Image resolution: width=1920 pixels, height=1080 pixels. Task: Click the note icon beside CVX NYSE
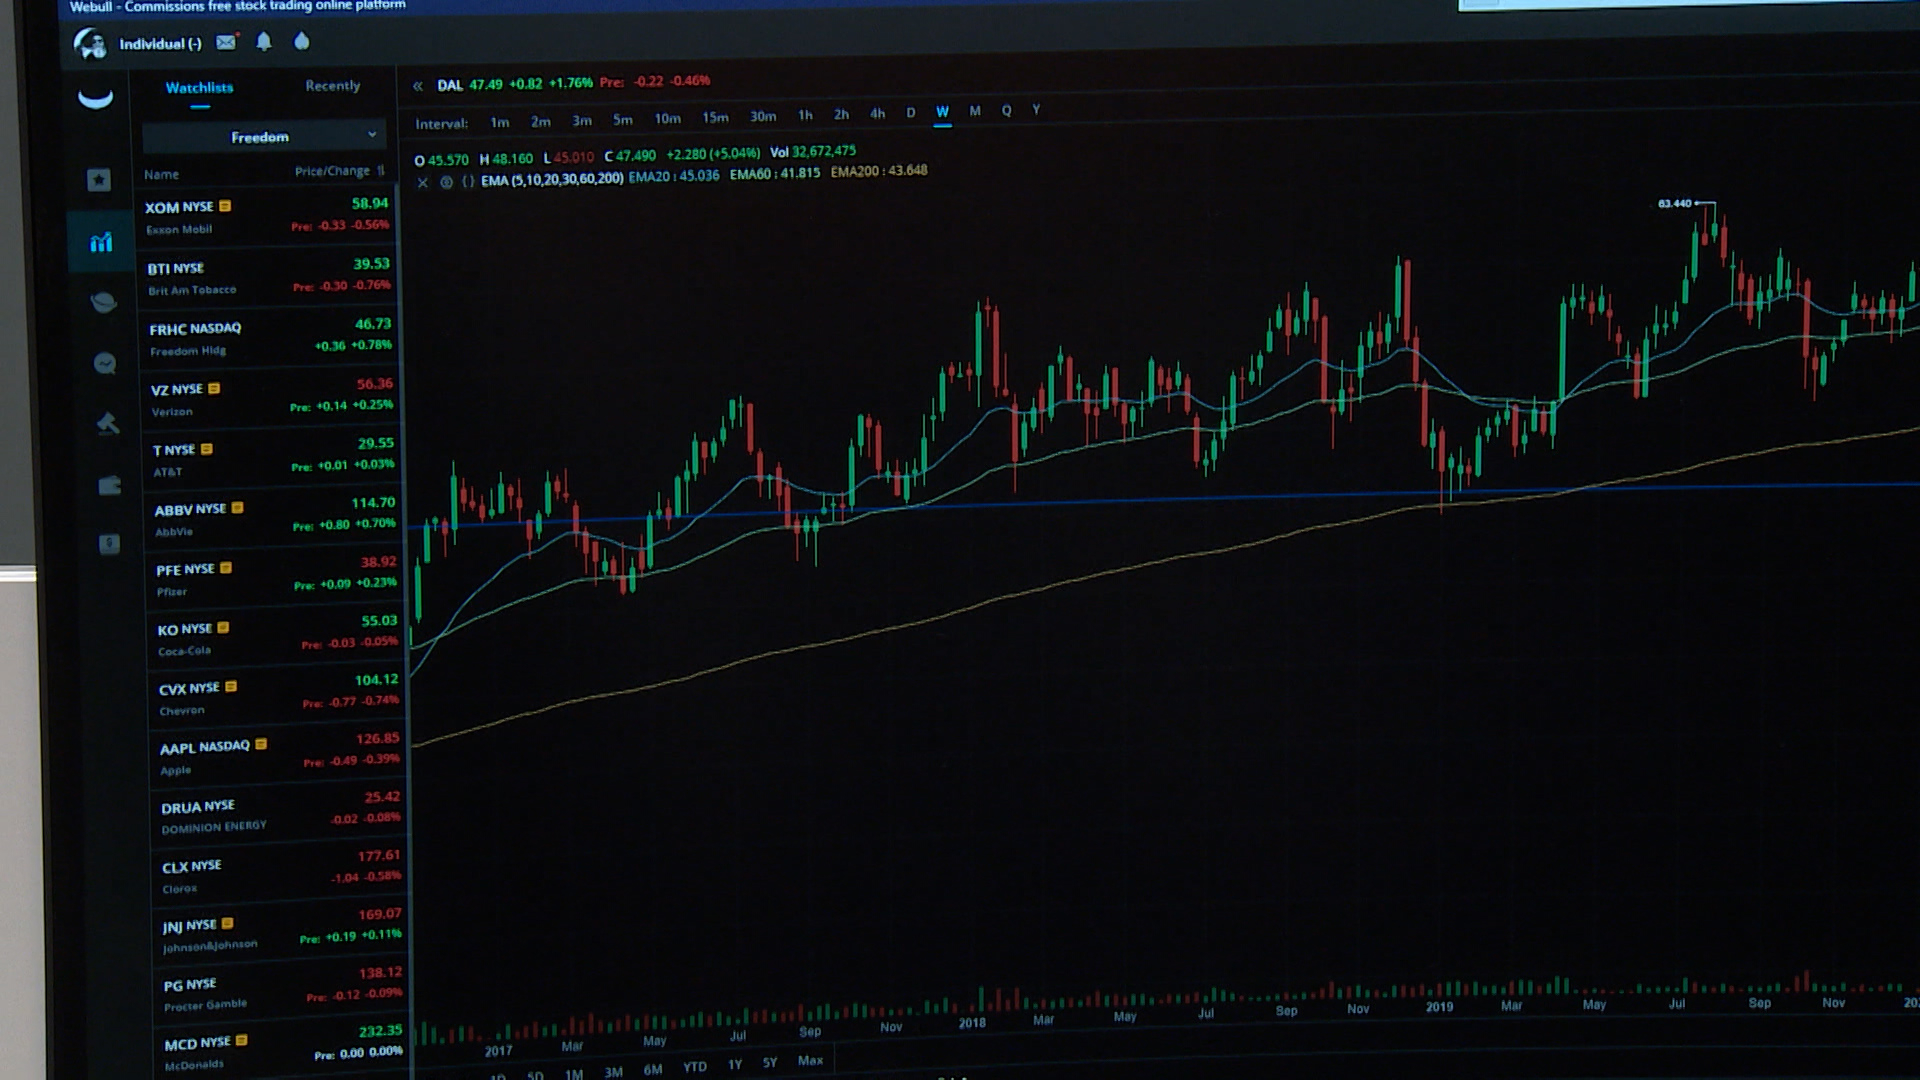click(231, 687)
